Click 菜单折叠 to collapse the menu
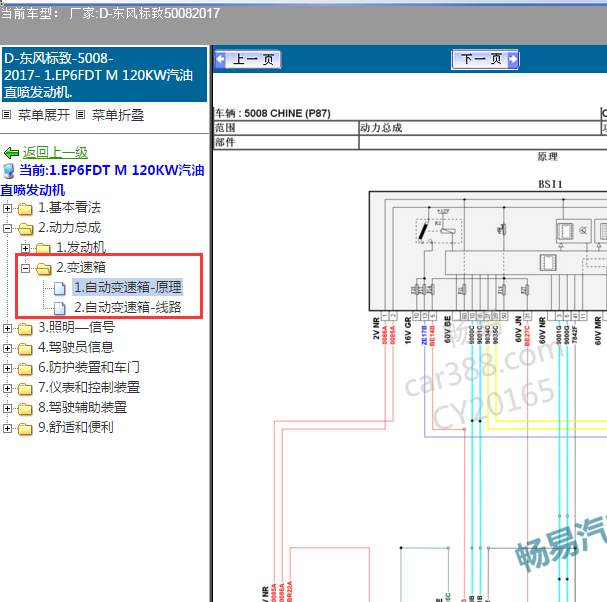Image resolution: width=607 pixels, height=602 pixels. [x=118, y=115]
